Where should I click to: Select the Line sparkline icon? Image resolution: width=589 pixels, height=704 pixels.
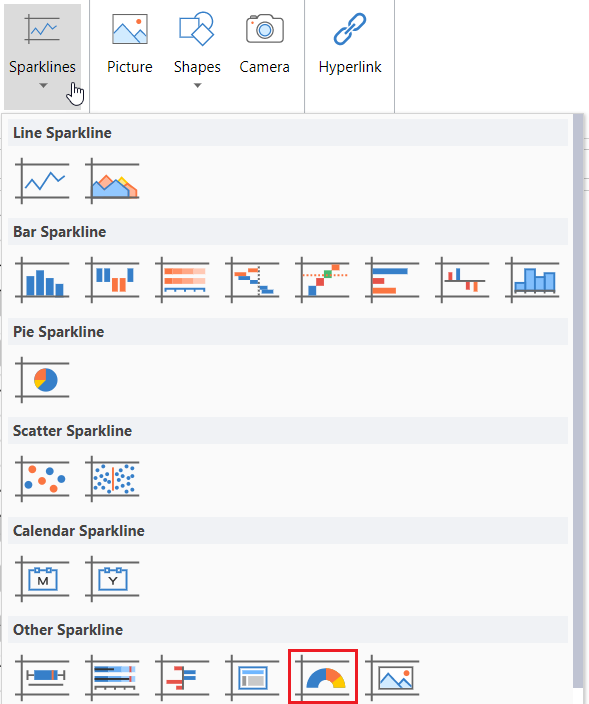pyautogui.click(x=42, y=181)
